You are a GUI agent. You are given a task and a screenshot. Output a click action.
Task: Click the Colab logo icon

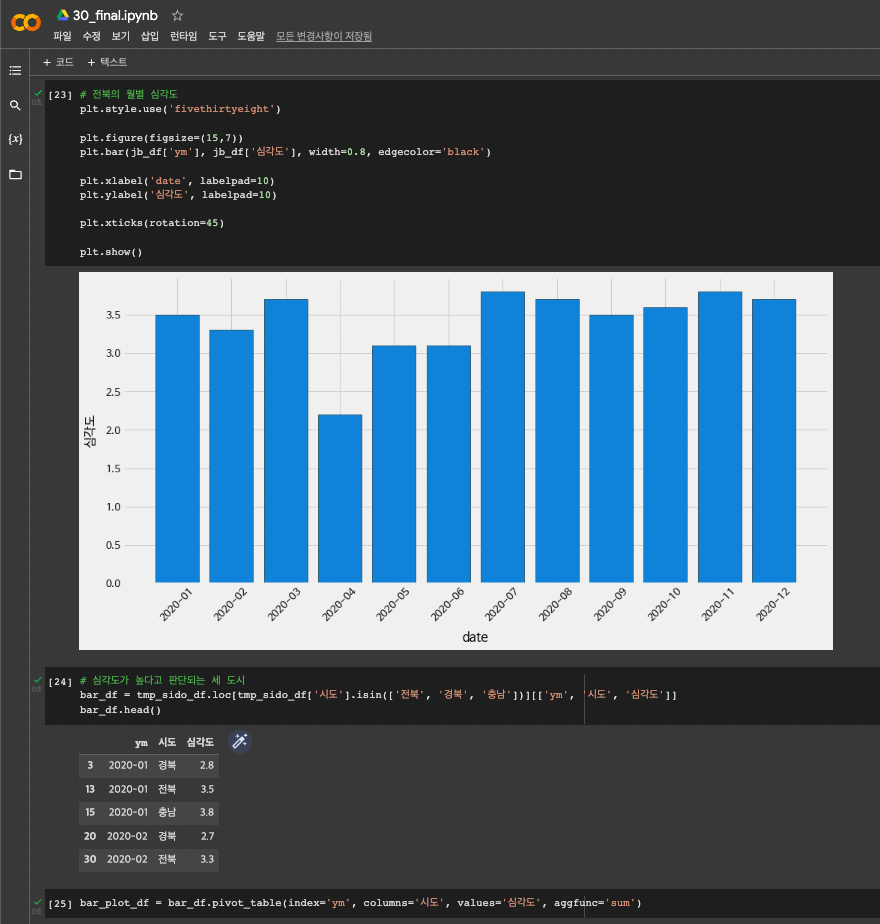tap(26, 23)
